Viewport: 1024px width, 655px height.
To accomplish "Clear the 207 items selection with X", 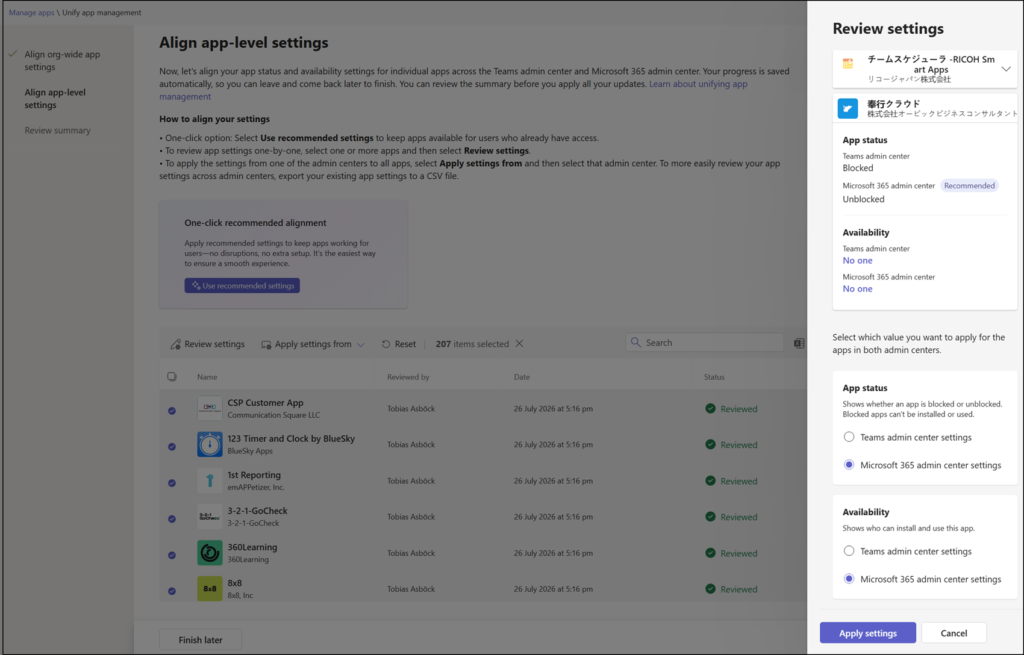I will (x=519, y=343).
